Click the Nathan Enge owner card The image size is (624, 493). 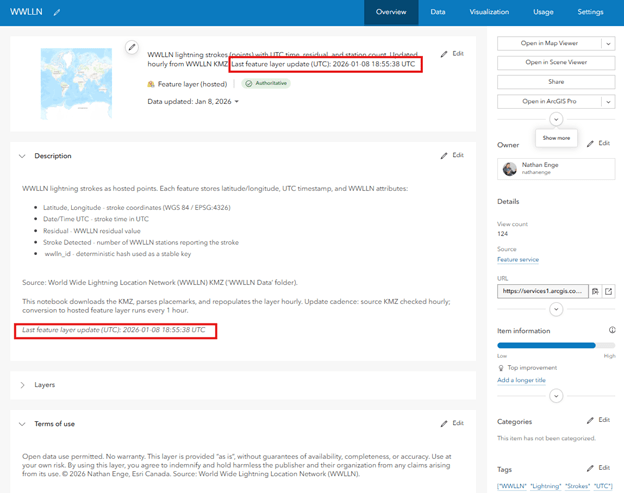point(556,169)
